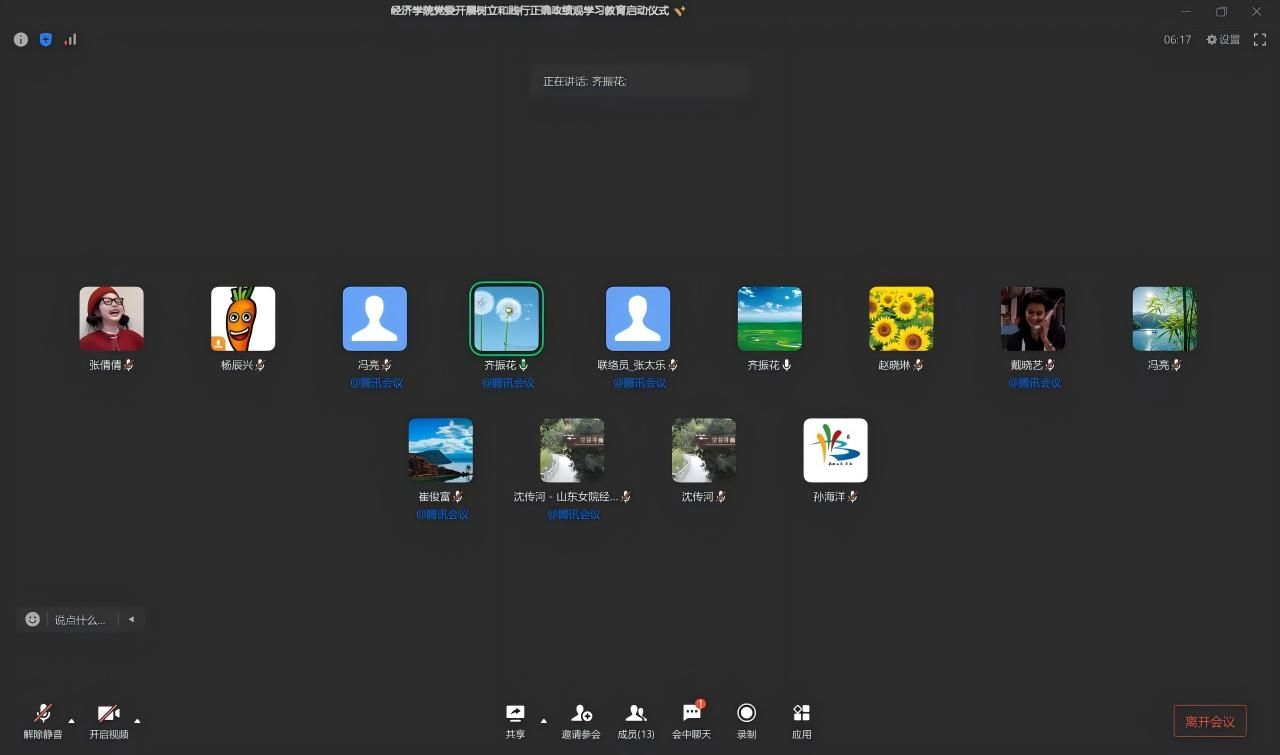Open the settings button at top right

pyautogui.click(x=1223, y=40)
